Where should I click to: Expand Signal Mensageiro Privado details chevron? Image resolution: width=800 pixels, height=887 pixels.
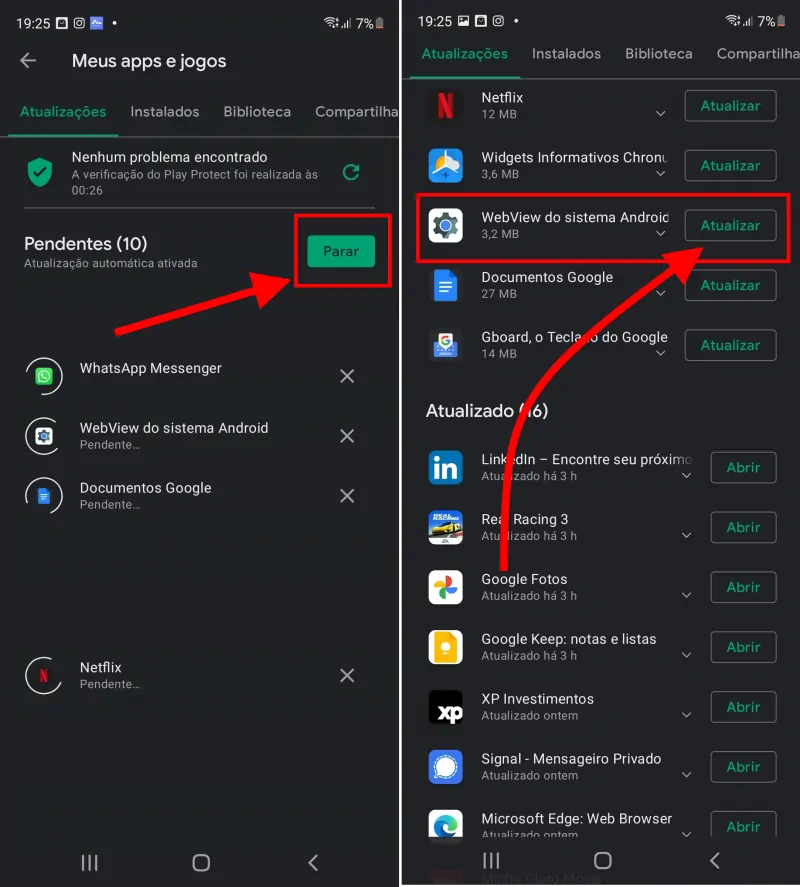686,776
